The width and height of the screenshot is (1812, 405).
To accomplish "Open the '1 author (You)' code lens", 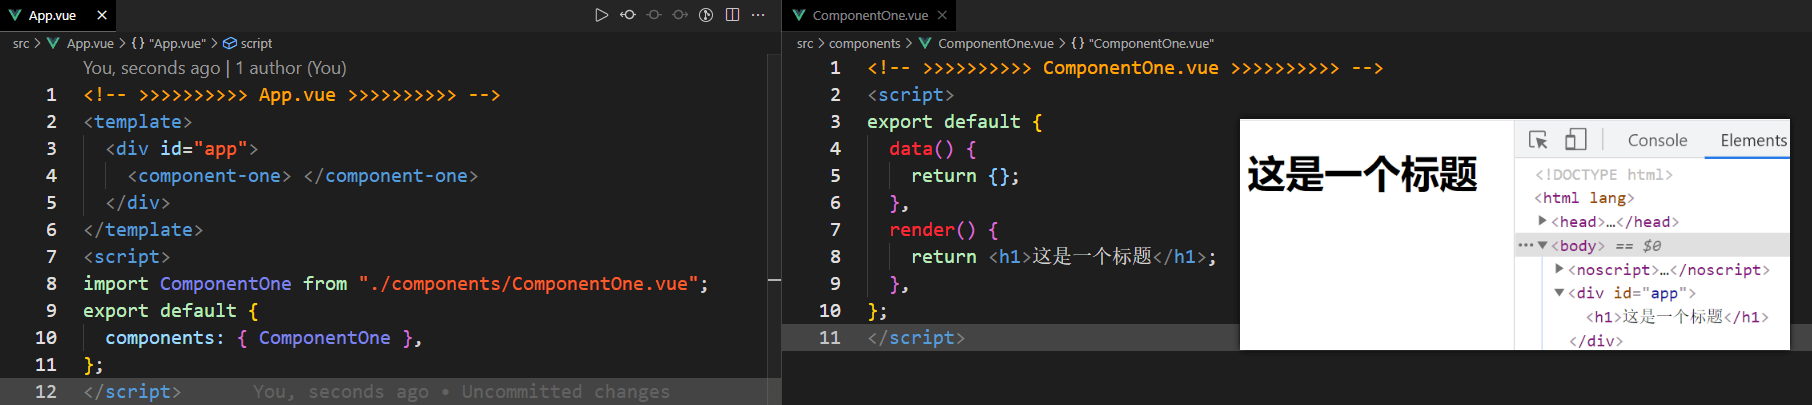I will pyautogui.click(x=291, y=68).
